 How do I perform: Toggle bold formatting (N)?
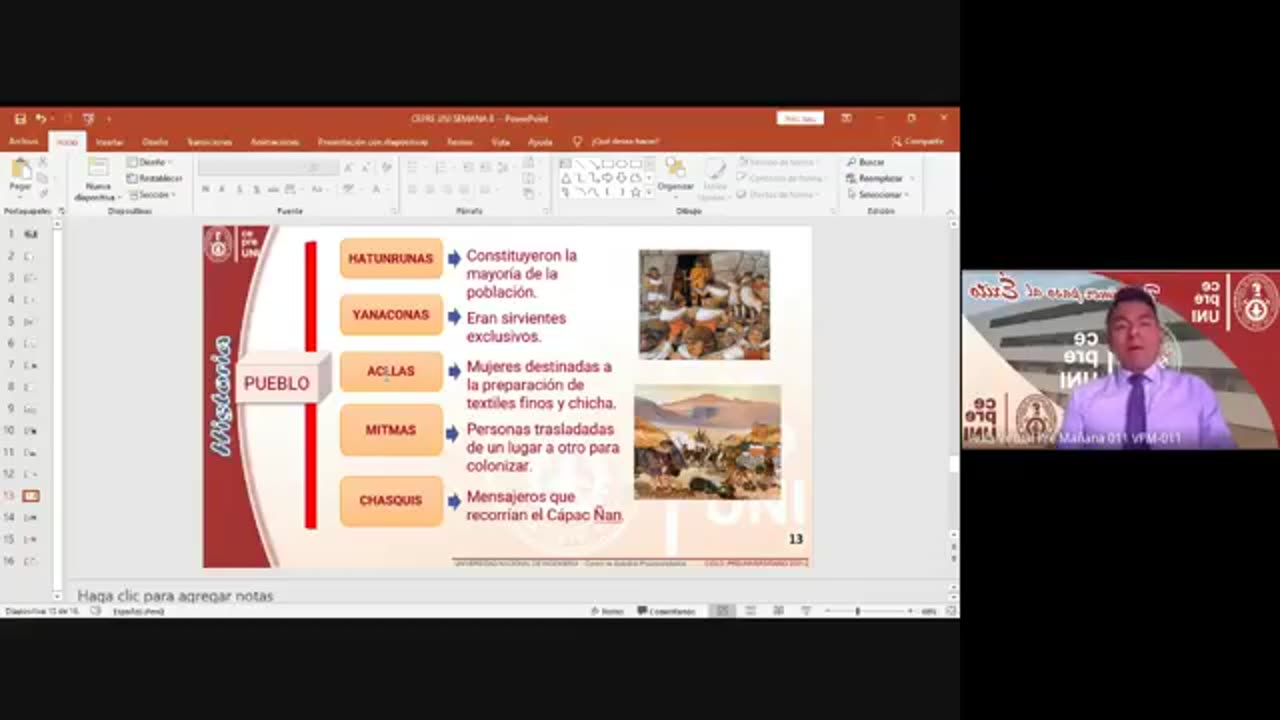coord(205,189)
